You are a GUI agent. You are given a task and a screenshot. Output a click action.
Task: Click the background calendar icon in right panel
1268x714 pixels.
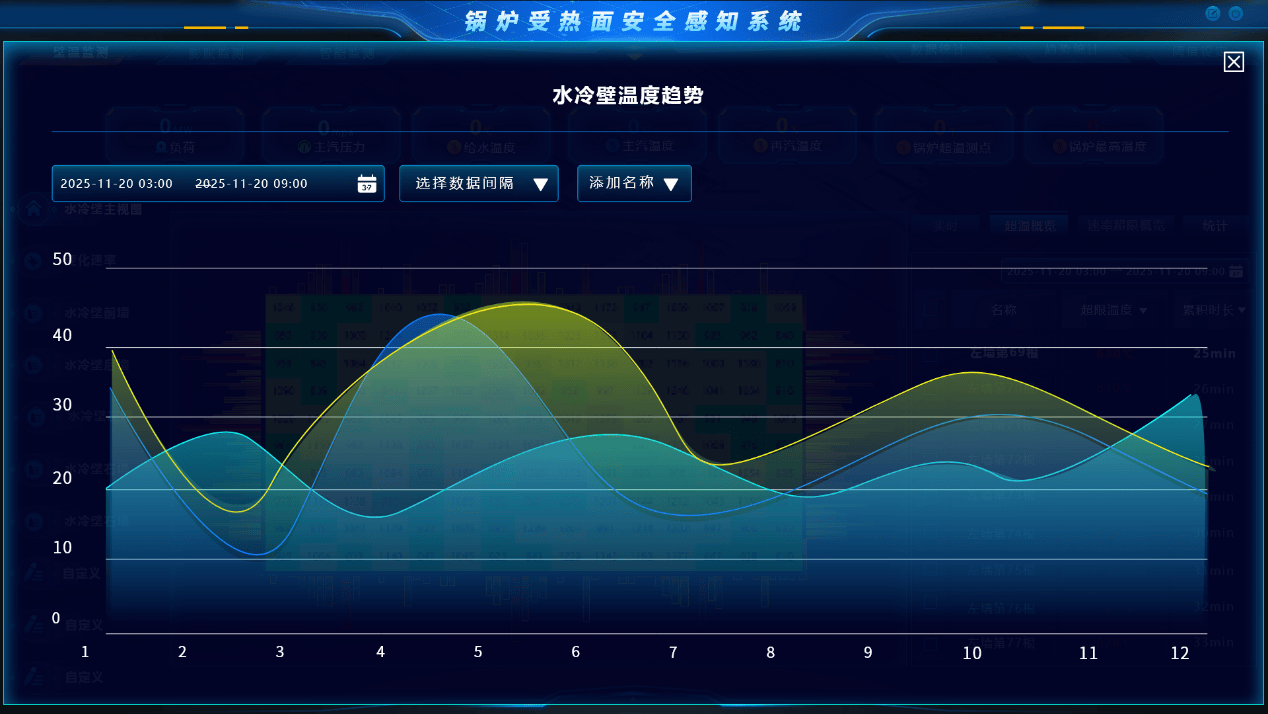1236,271
